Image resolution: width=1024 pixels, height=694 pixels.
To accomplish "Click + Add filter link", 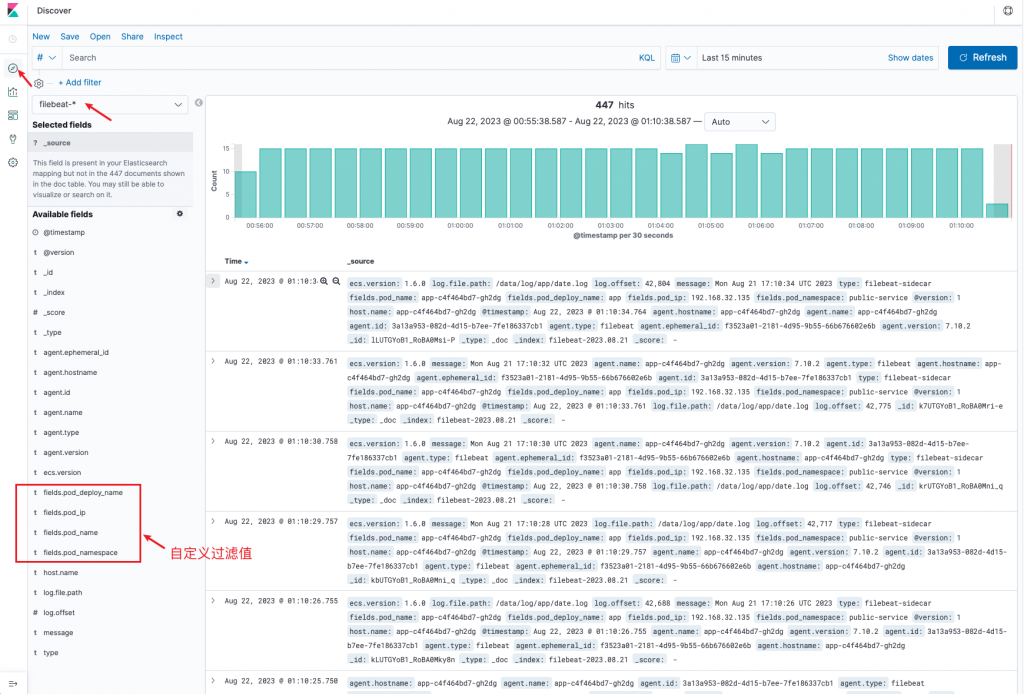I will click(x=80, y=82).
